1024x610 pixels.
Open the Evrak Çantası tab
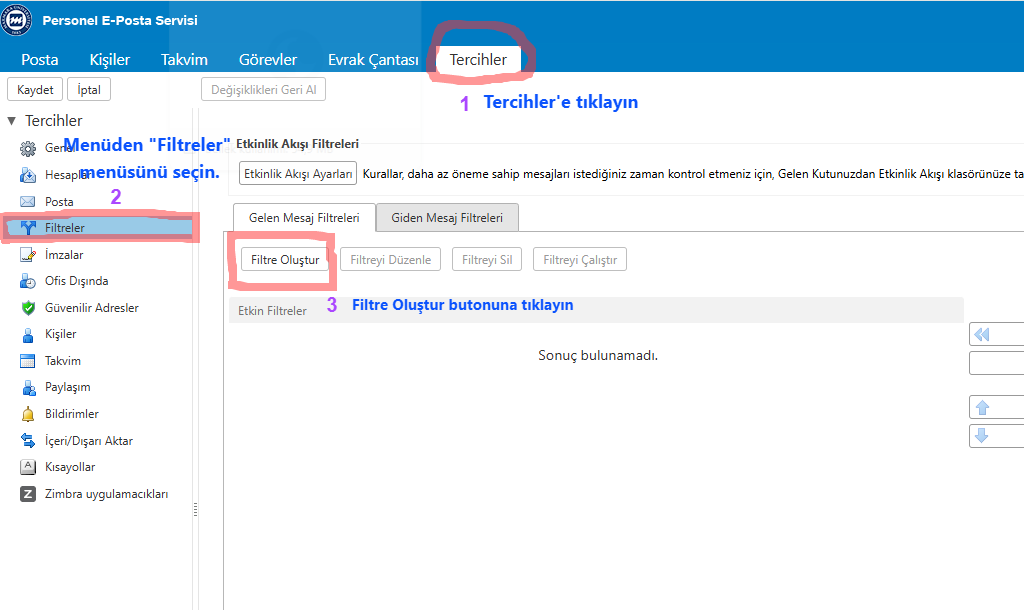click(x=373, y=59)
